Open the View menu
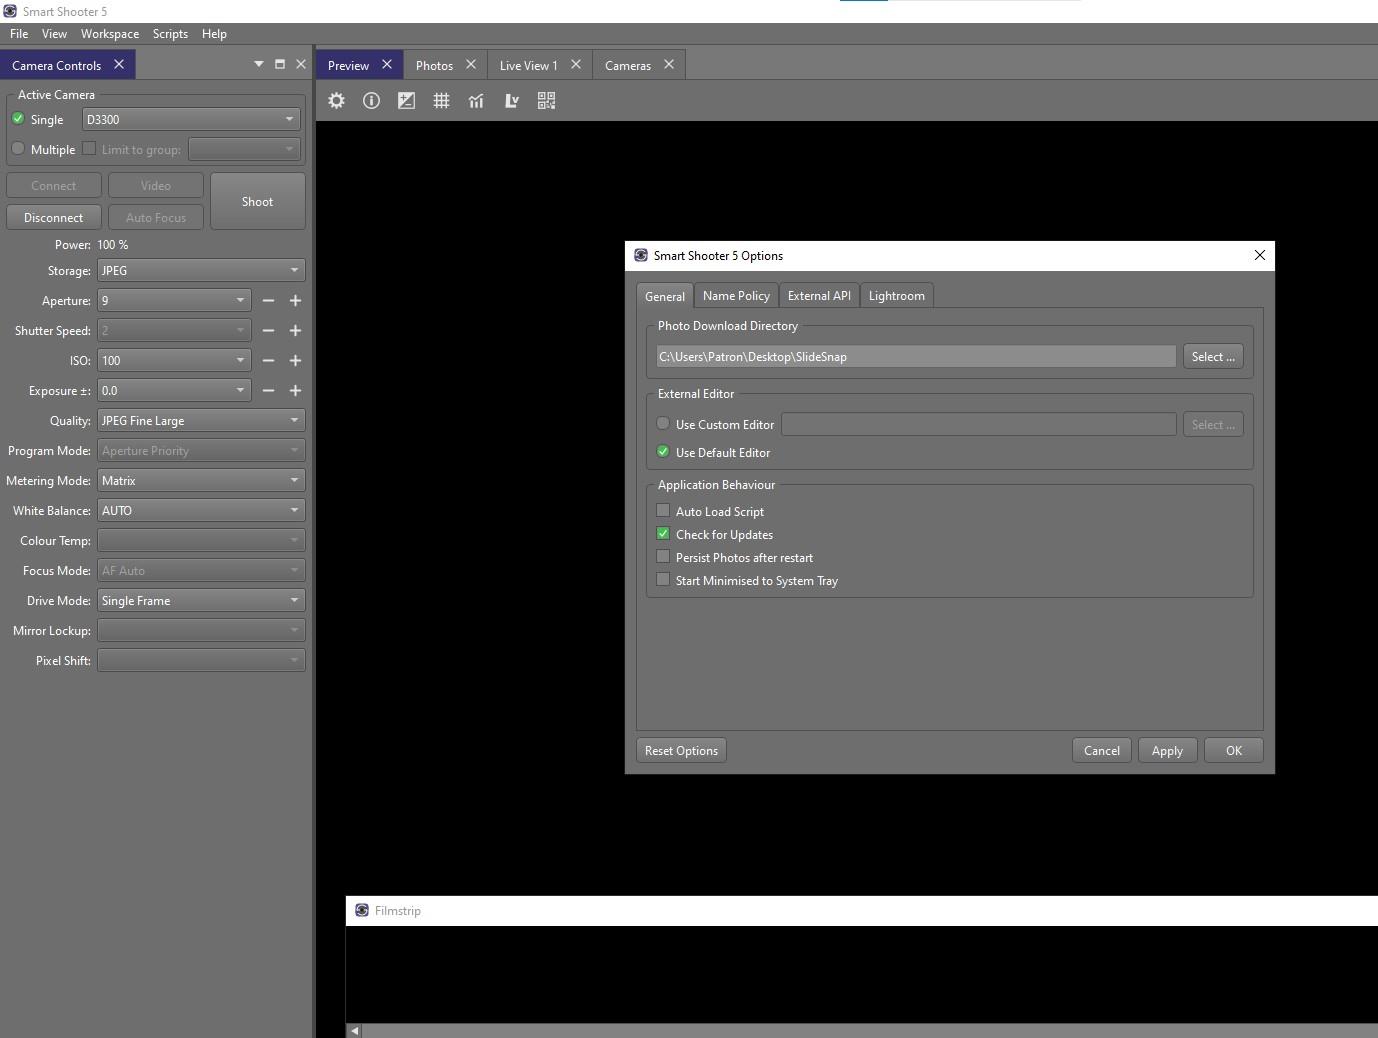The height and width of the screenshot is (1038, 1378). tap(54, 34)
